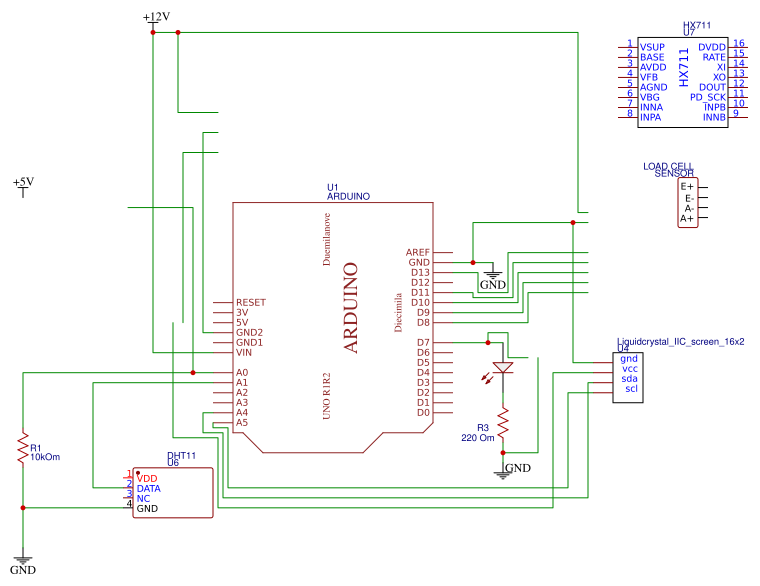
Task: Click the Arduino 'D10' pin label
Action: pos(420,302)
